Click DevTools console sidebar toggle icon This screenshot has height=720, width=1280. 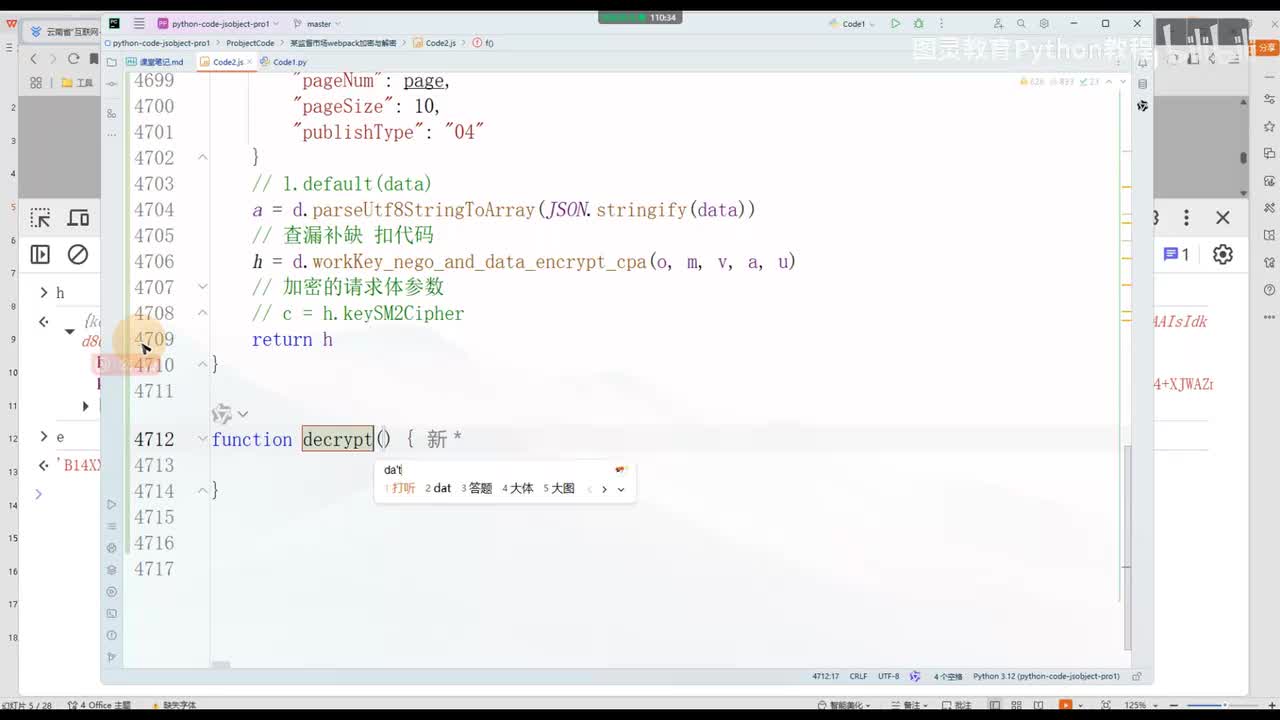(40, 255)
